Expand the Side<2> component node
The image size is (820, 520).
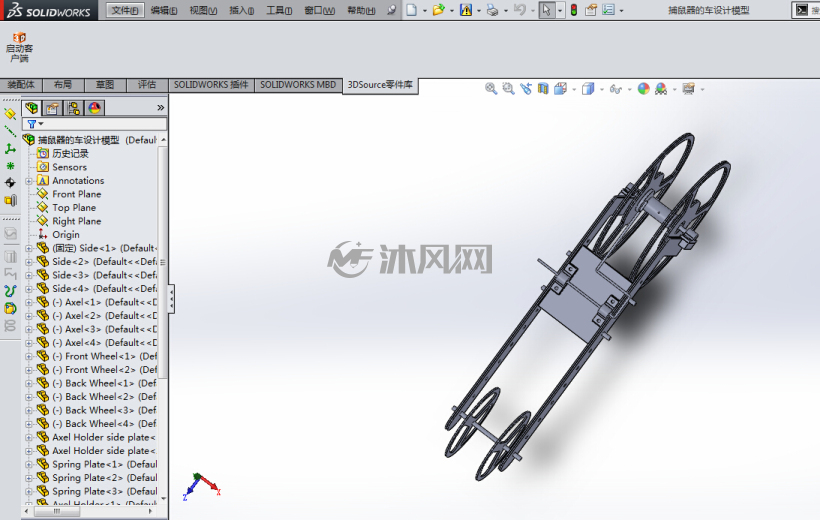coord(29,262)
